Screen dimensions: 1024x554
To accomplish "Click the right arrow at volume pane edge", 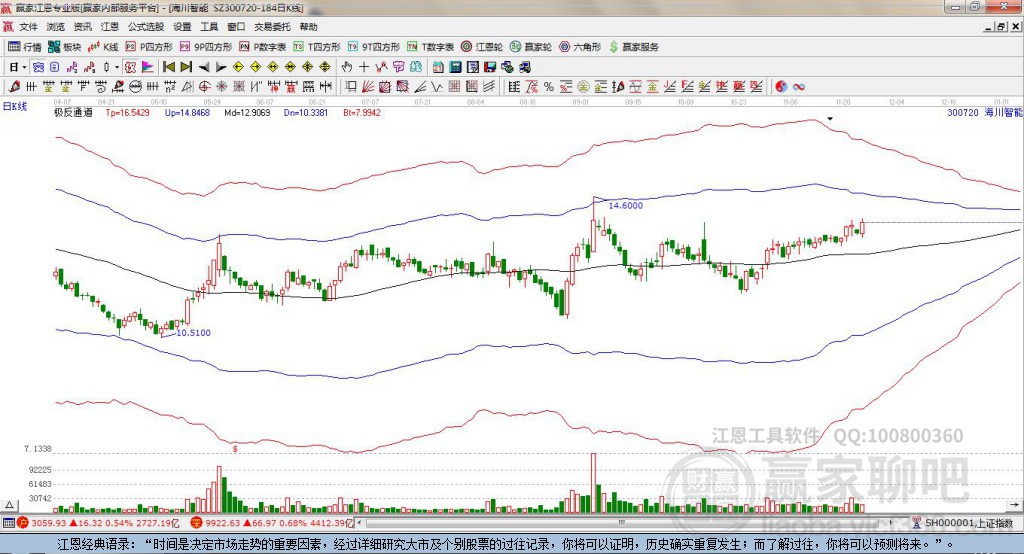I will 1014,505.
